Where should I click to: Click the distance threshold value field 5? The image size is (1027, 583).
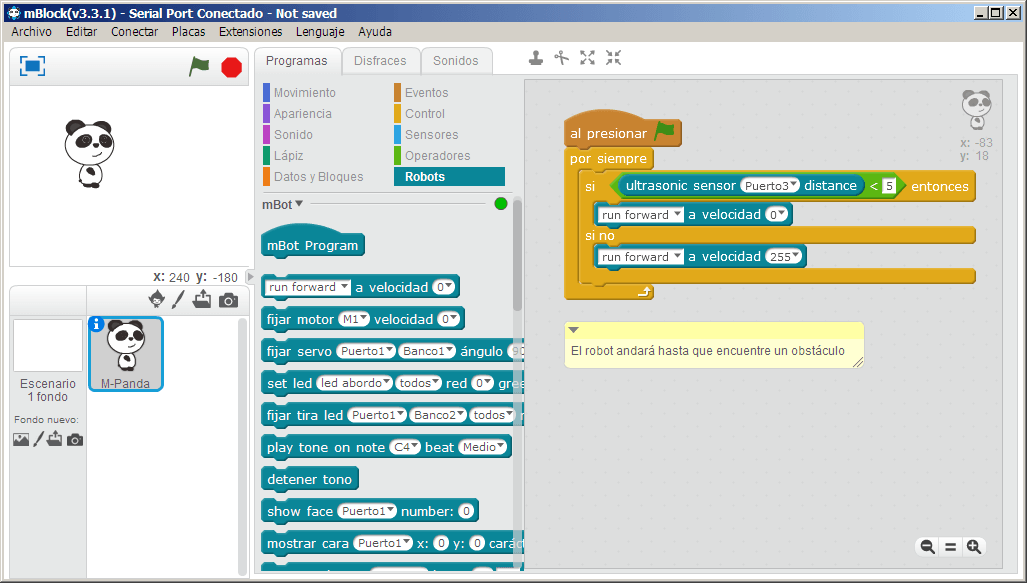tap(889, 186)
